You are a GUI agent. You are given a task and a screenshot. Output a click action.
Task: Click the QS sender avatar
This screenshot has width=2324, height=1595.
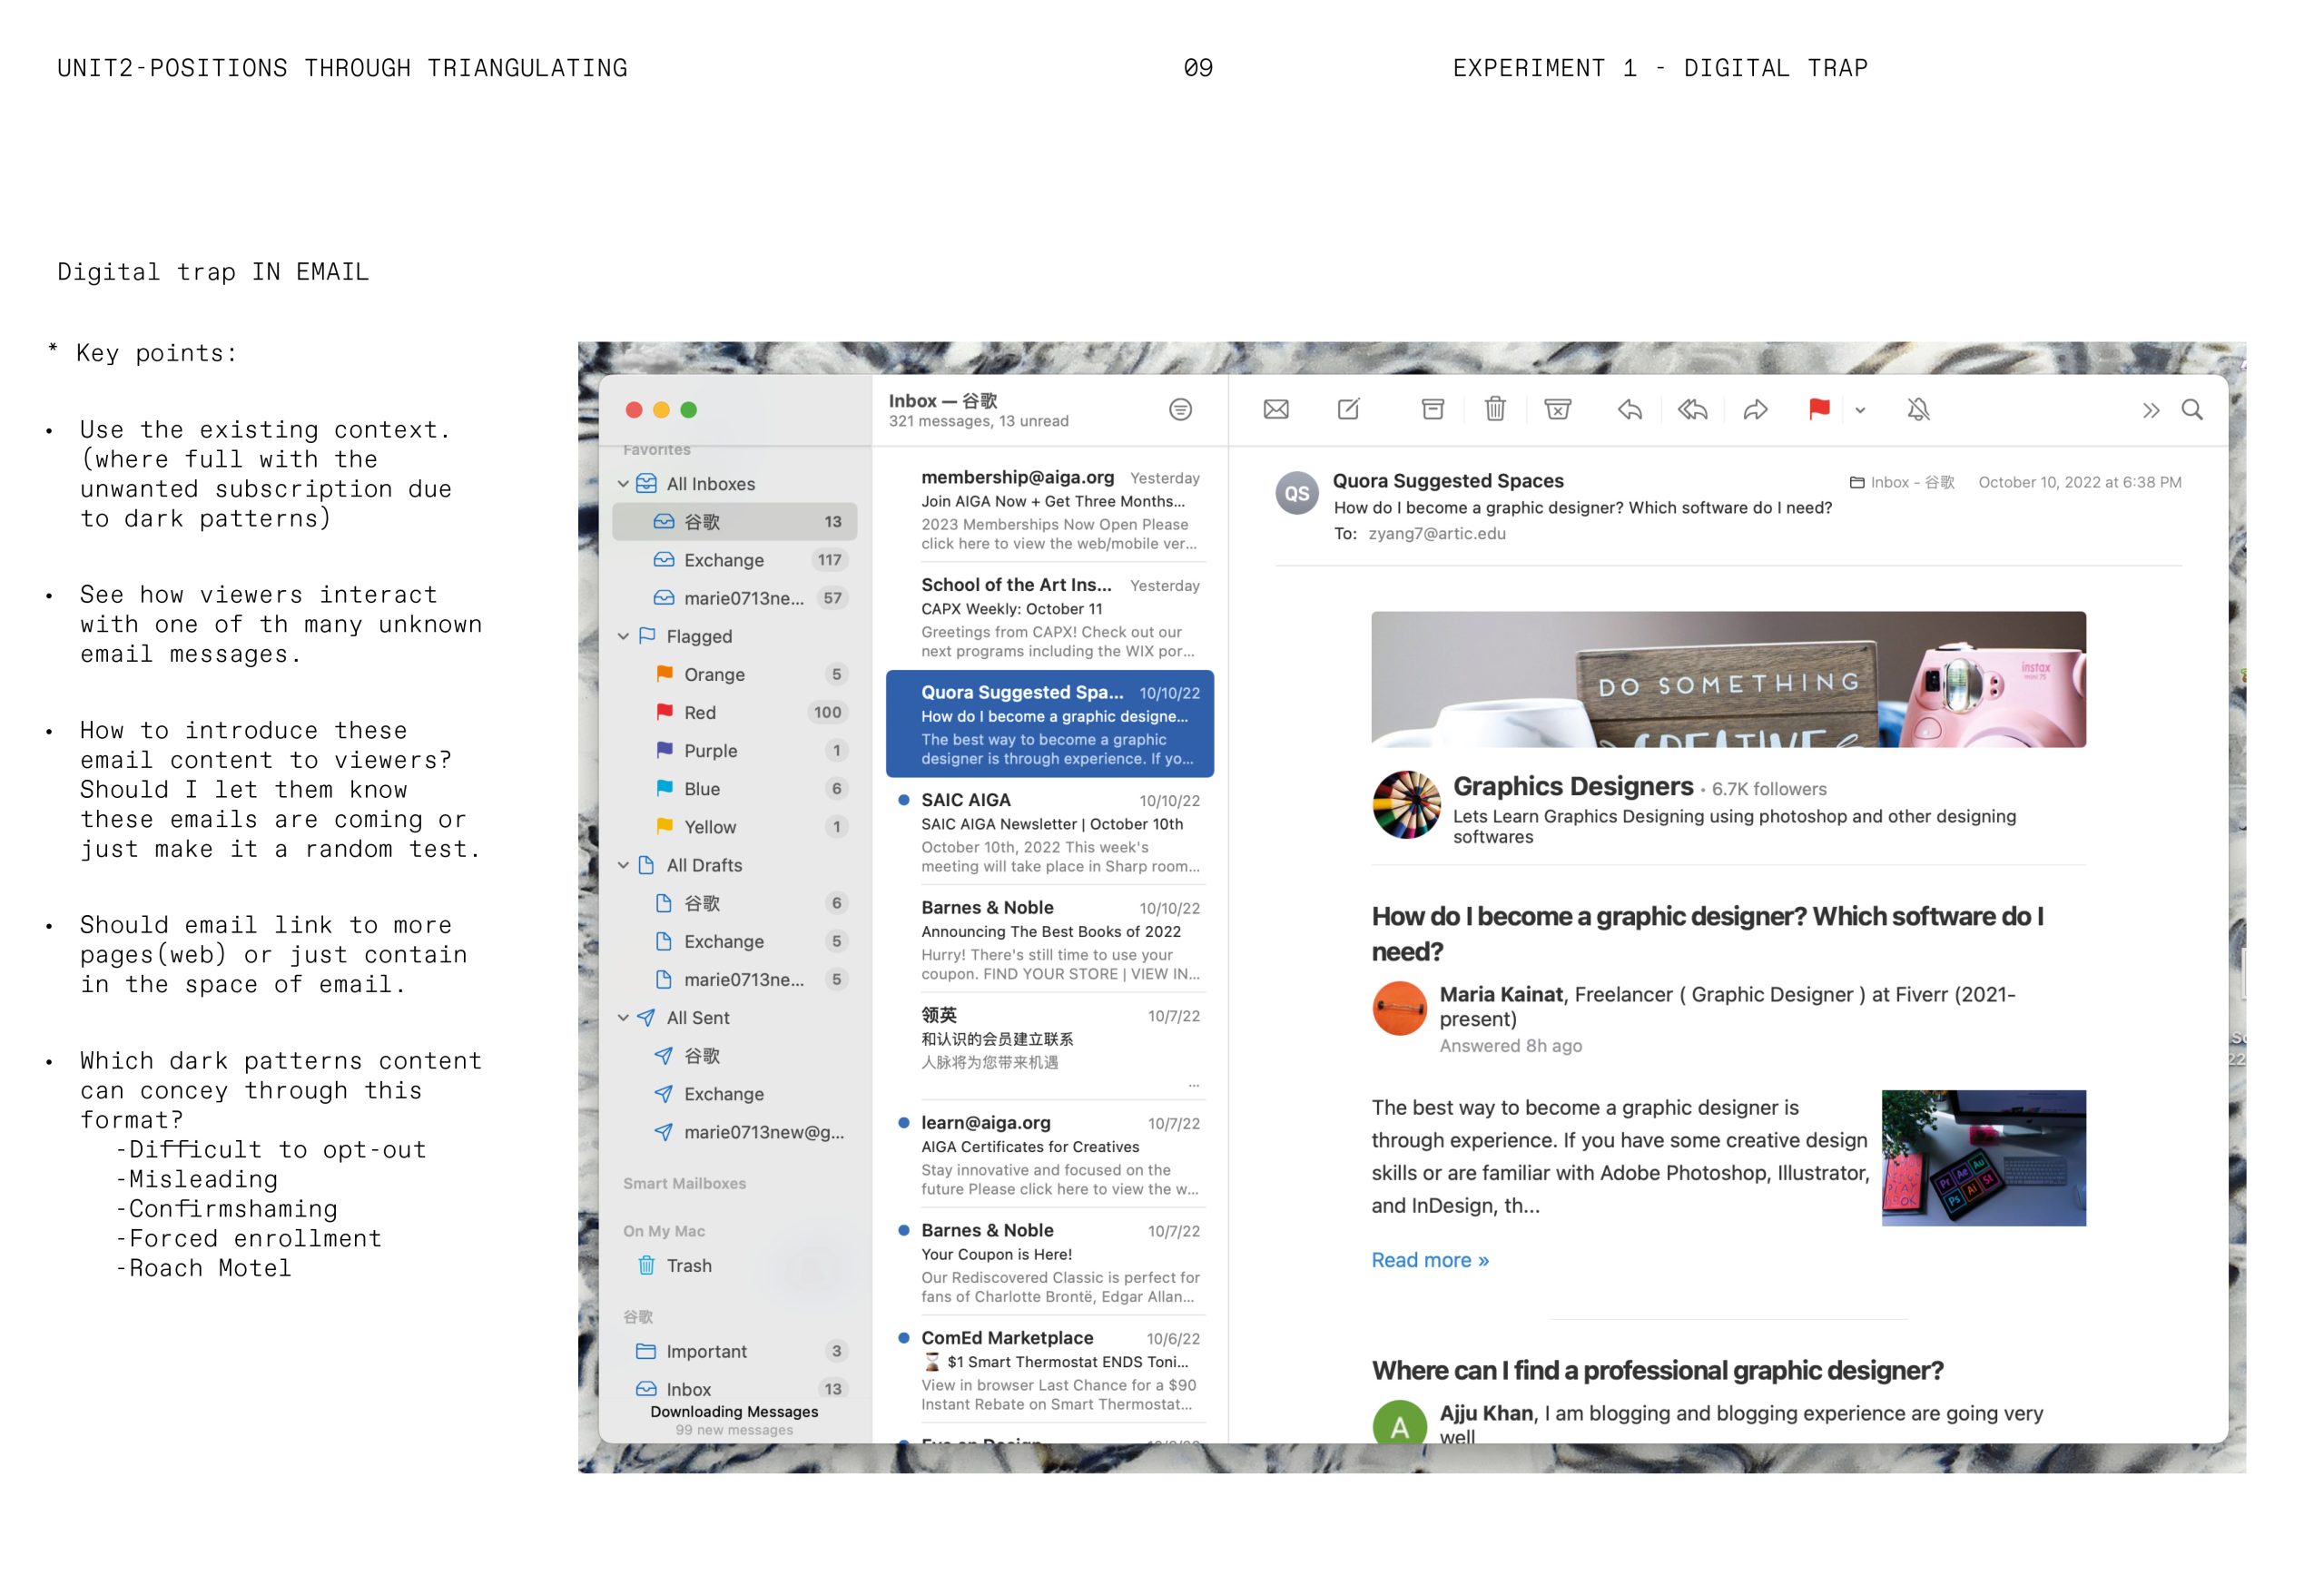1297,494
